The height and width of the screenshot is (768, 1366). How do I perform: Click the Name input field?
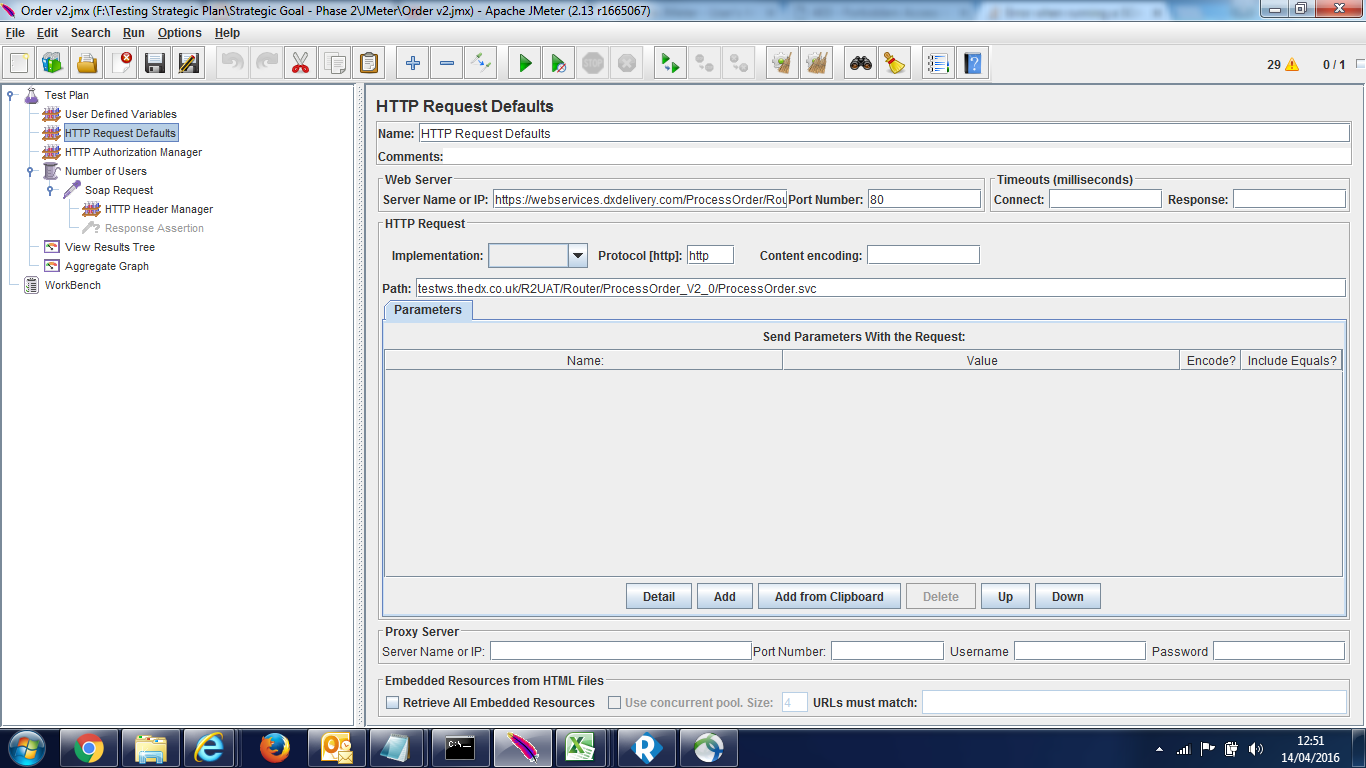click(884, 133)
